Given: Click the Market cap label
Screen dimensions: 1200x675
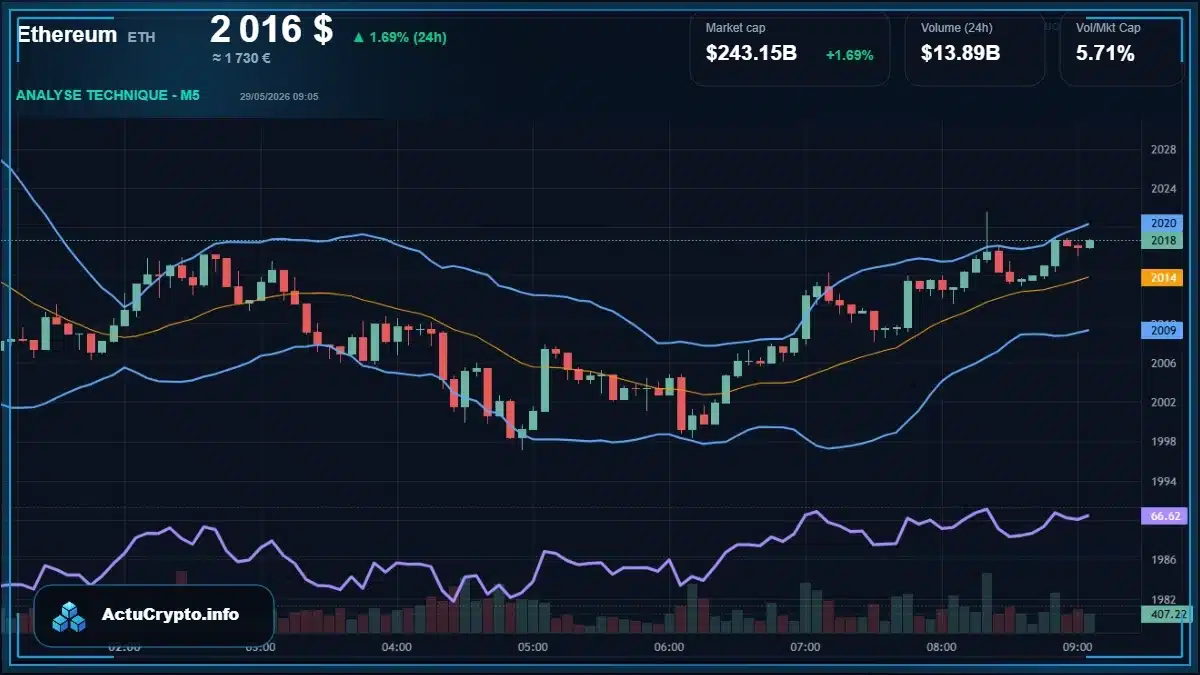Looking at the screenshot, I should 735,28.
